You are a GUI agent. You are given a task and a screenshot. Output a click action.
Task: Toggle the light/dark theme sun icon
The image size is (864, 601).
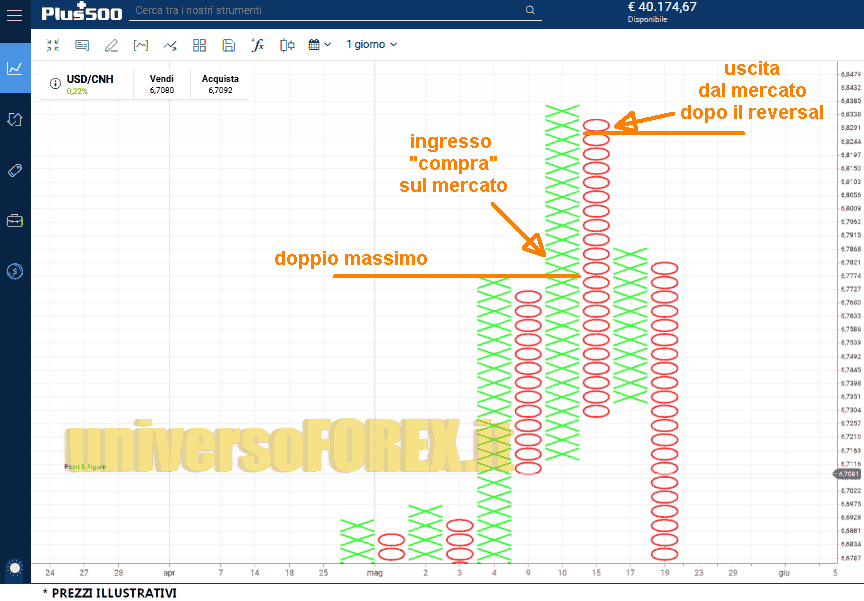pyautogui.click(x=15, y=569)
